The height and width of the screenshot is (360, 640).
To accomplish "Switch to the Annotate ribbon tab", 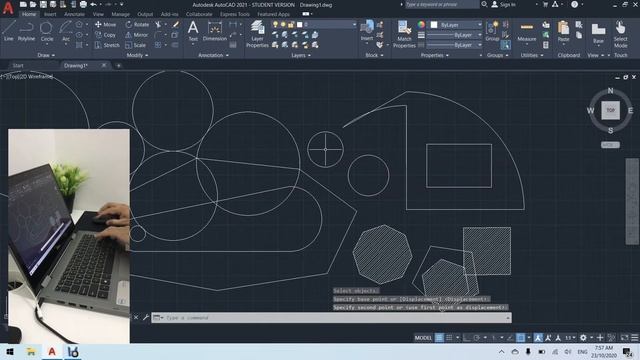I will point(74,14).
